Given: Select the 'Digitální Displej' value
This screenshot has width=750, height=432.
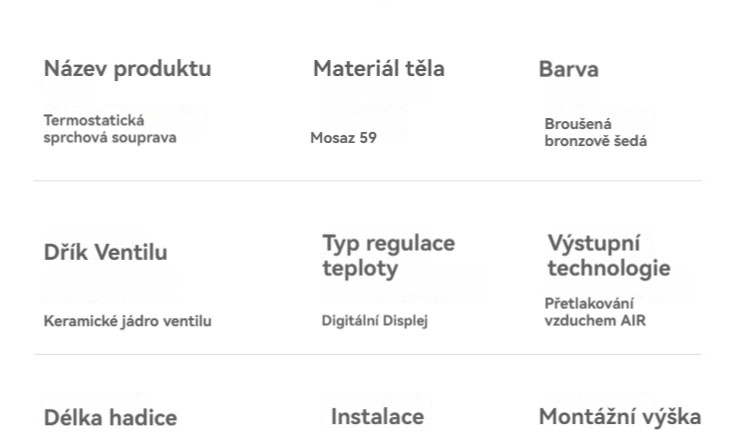Looking at the screenshot, I should [374, 321].
